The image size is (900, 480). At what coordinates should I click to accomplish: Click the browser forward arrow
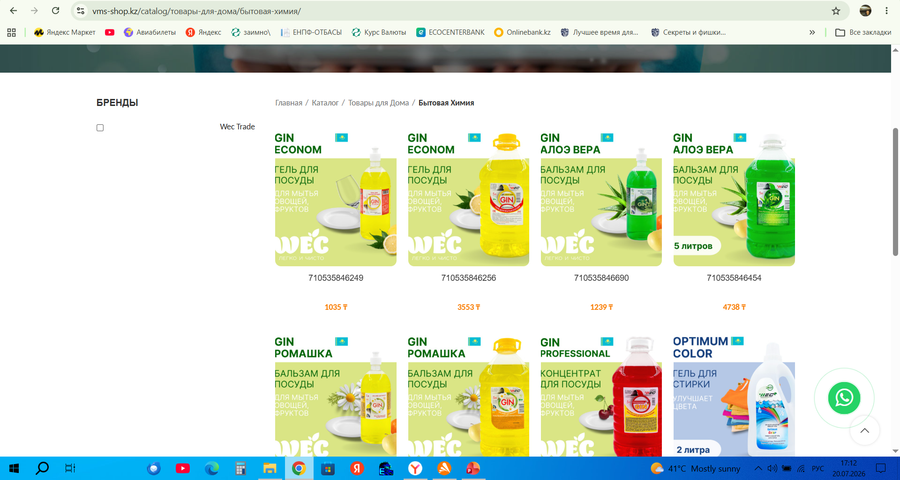(34, 11)
